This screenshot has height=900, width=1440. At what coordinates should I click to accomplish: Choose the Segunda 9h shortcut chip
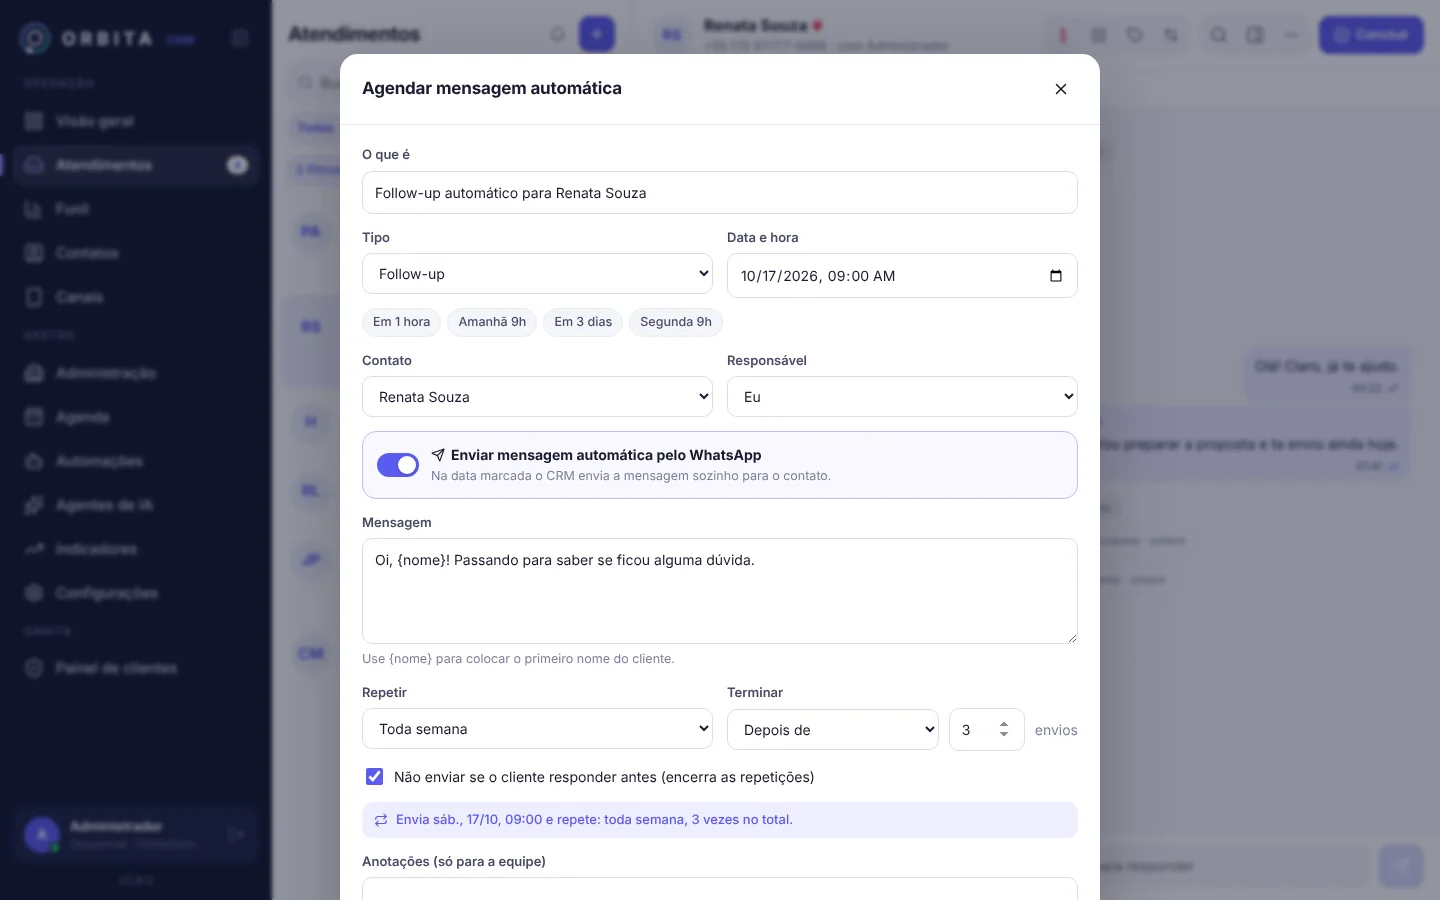(676, 322)
